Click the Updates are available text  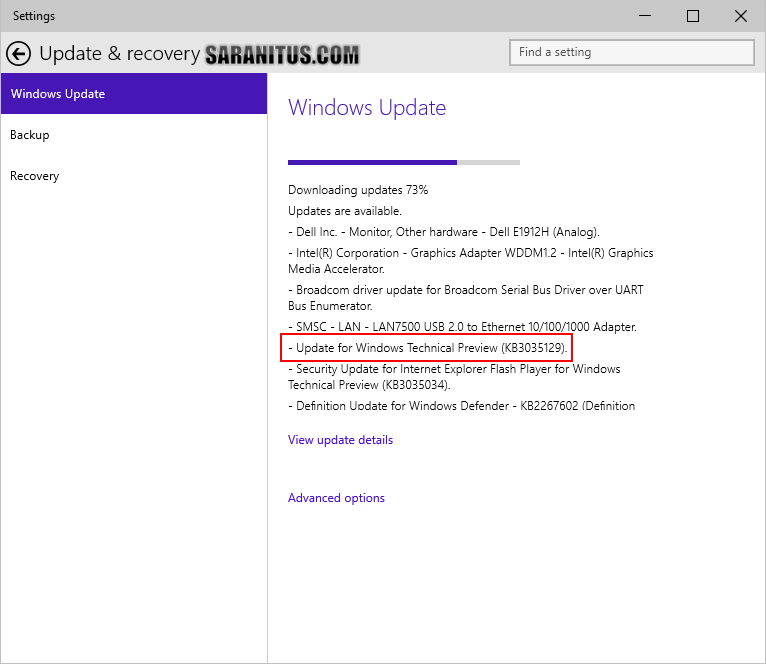(x=345, y=211)
